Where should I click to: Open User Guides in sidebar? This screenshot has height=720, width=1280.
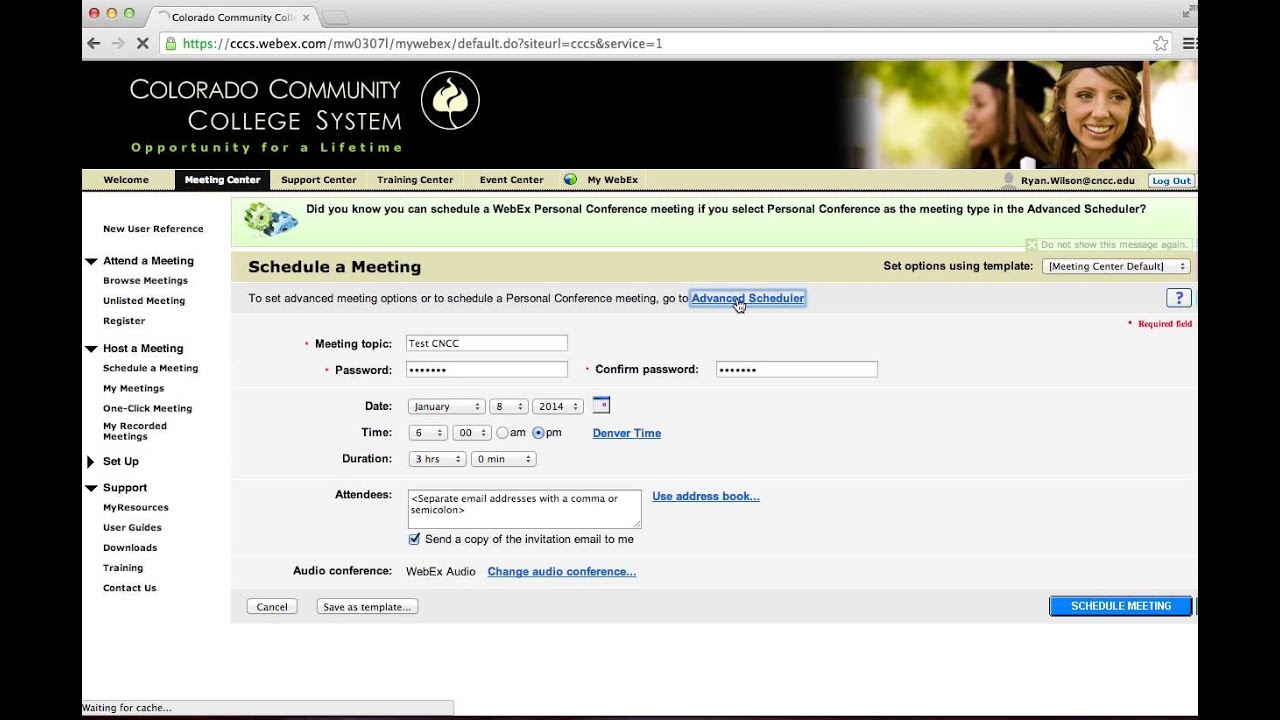point(132,528)
